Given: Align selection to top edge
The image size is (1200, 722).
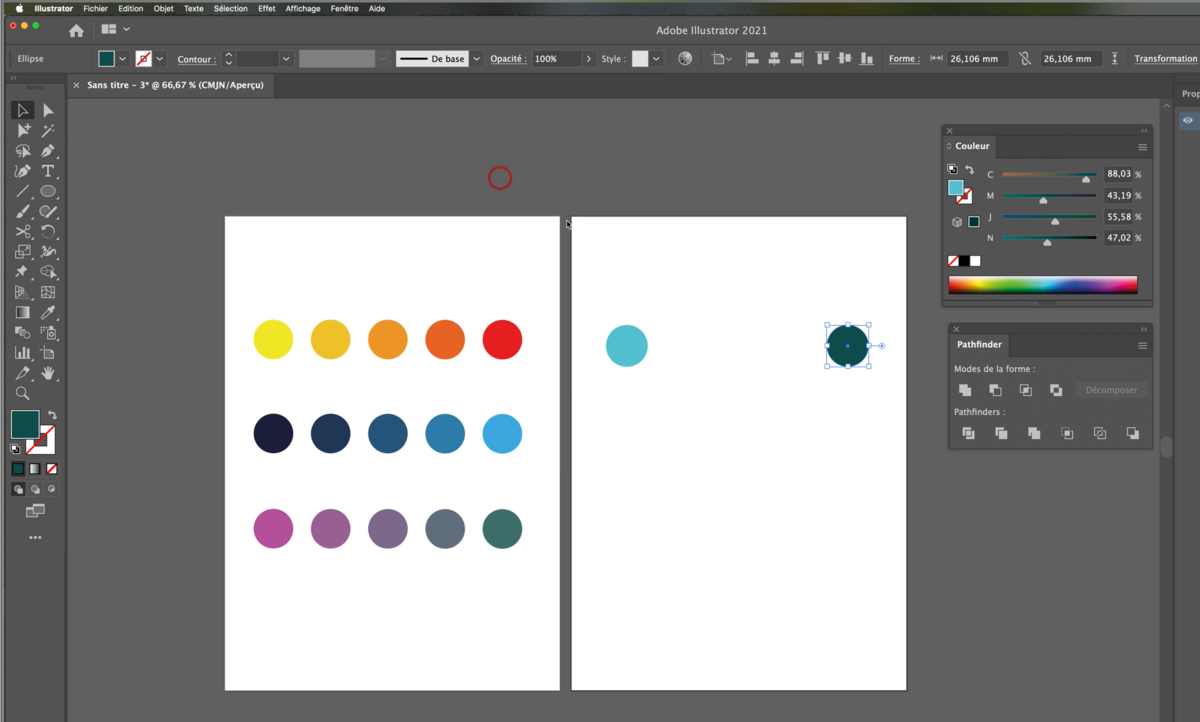Looking at the screenshot, I should click(823, 59).
